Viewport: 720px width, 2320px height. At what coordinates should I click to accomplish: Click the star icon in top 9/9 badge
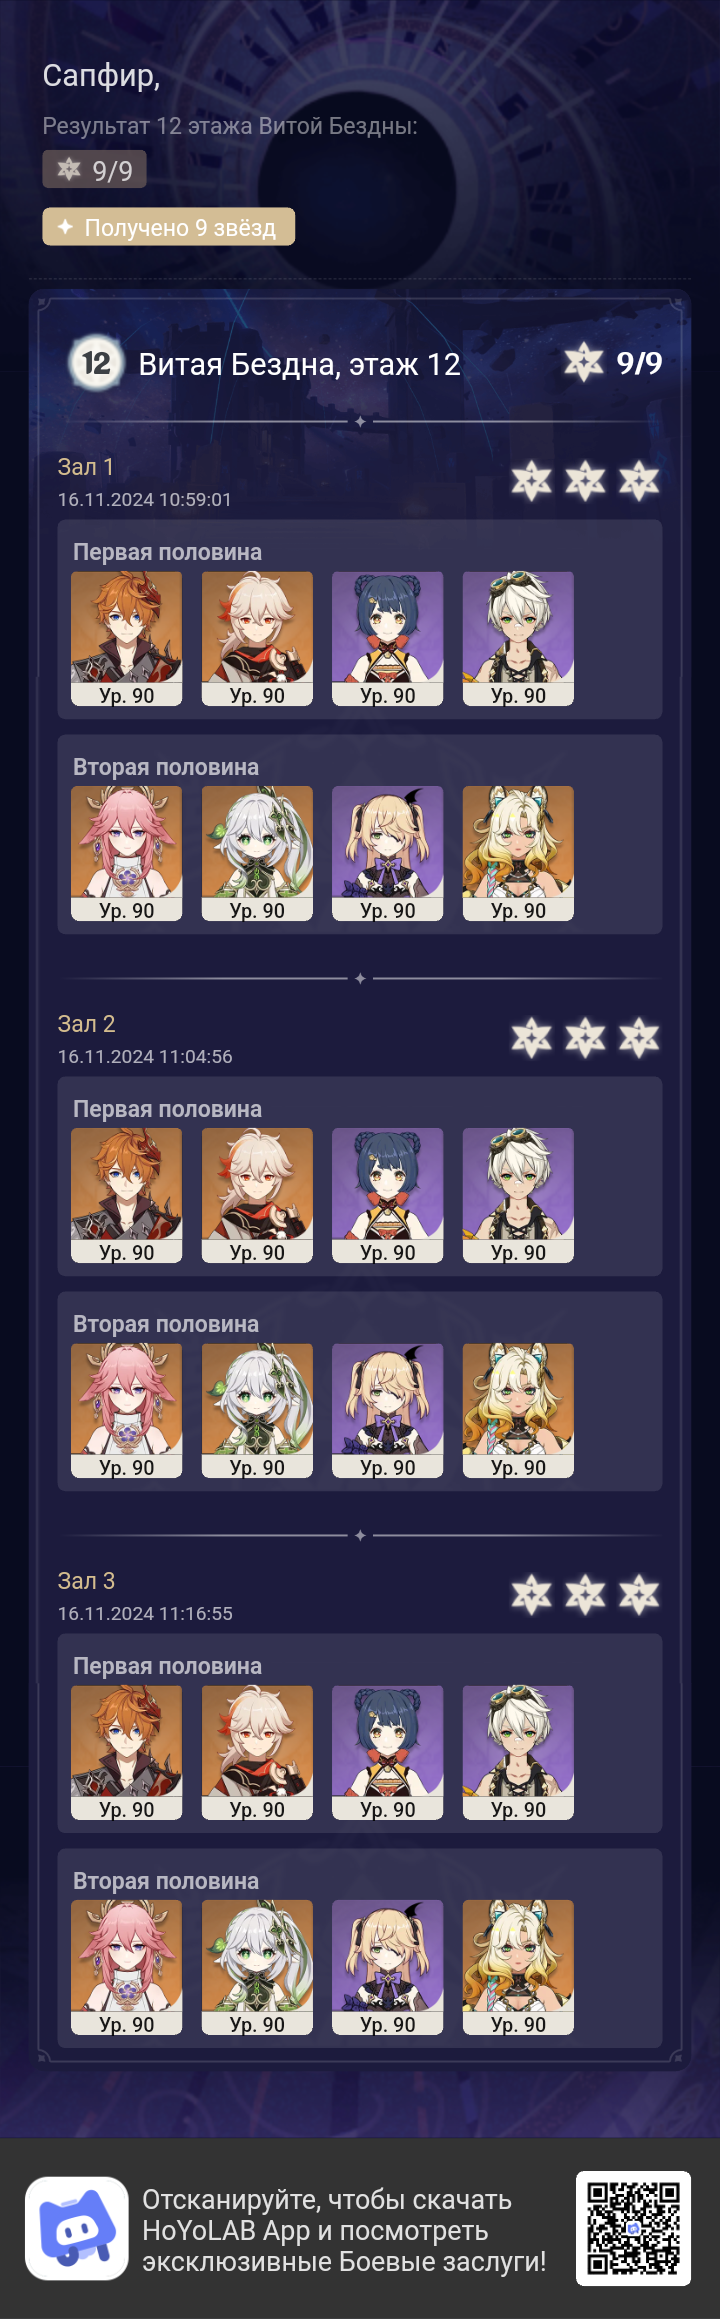(69, 169)
